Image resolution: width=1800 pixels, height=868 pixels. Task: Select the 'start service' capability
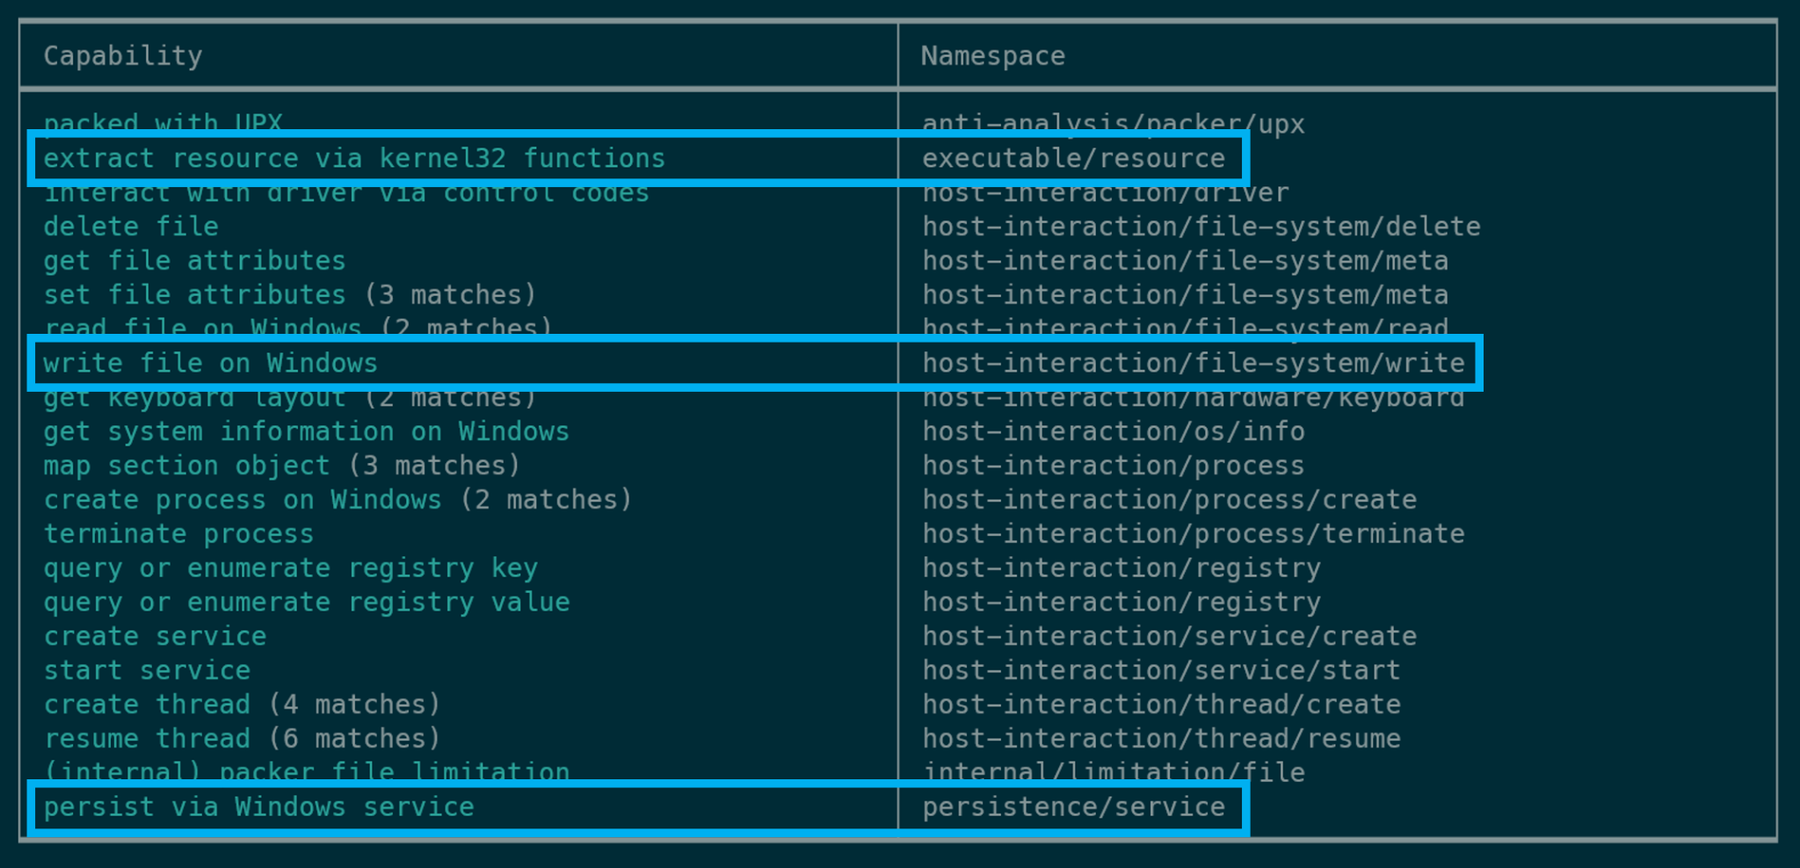(147, 670)
